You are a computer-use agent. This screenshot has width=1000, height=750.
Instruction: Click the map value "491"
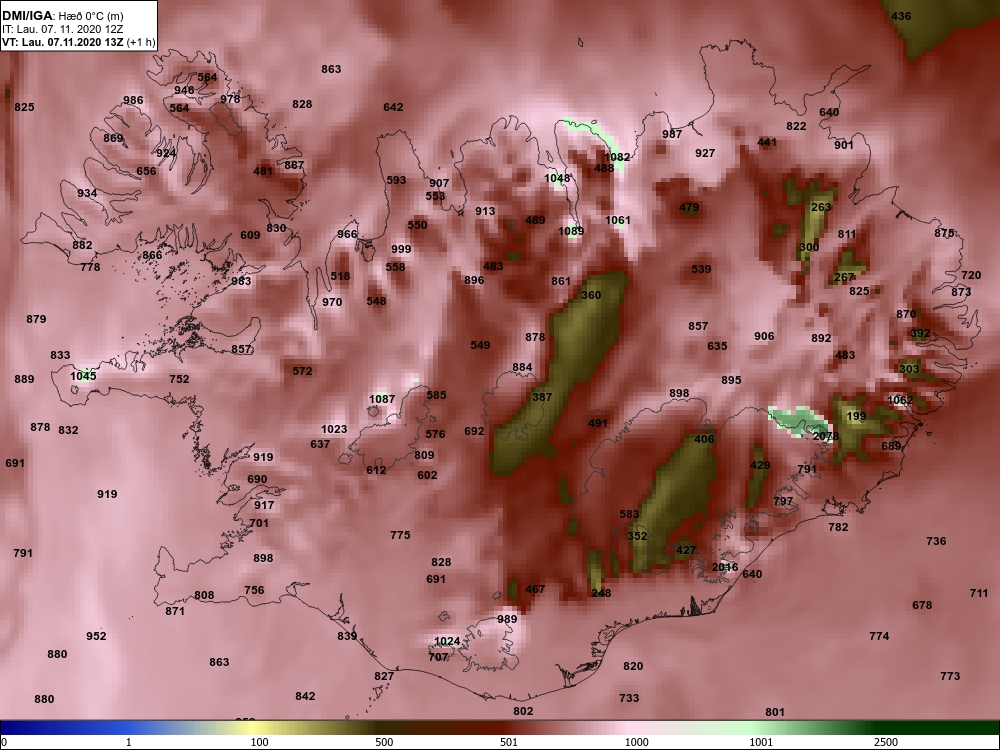click(x=598, y=423)
